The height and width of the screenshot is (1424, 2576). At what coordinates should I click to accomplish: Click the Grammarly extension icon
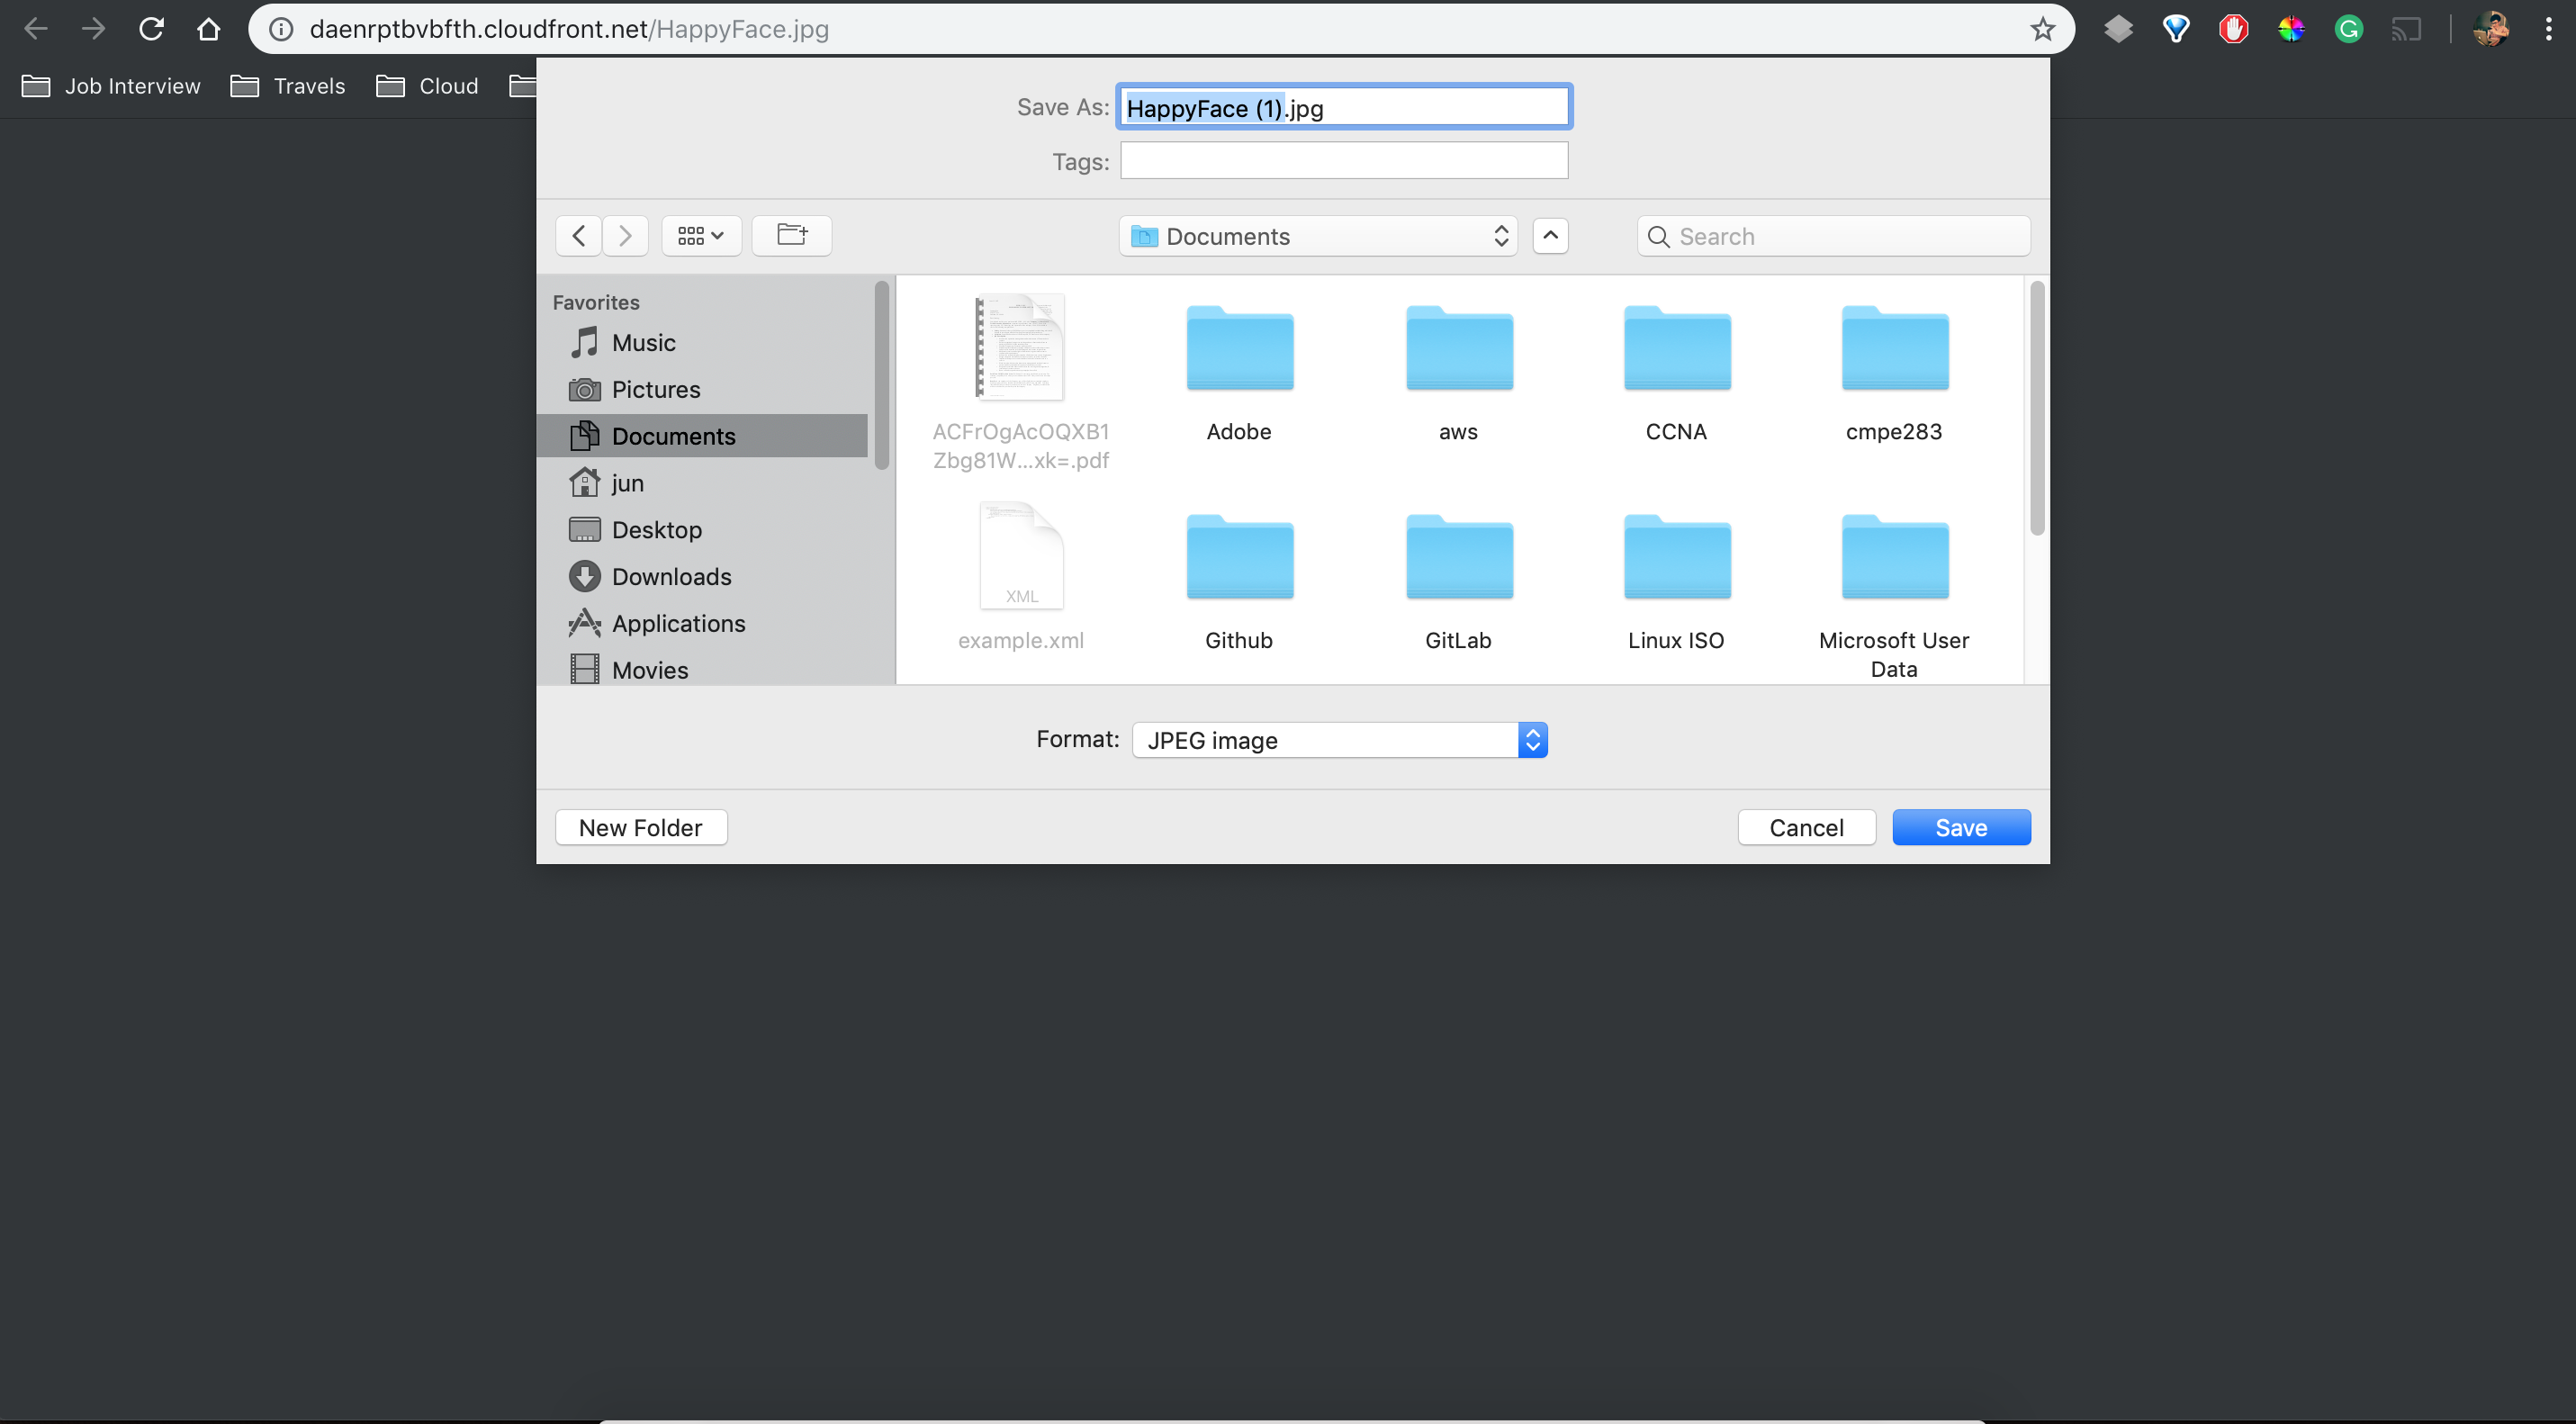2348,29
